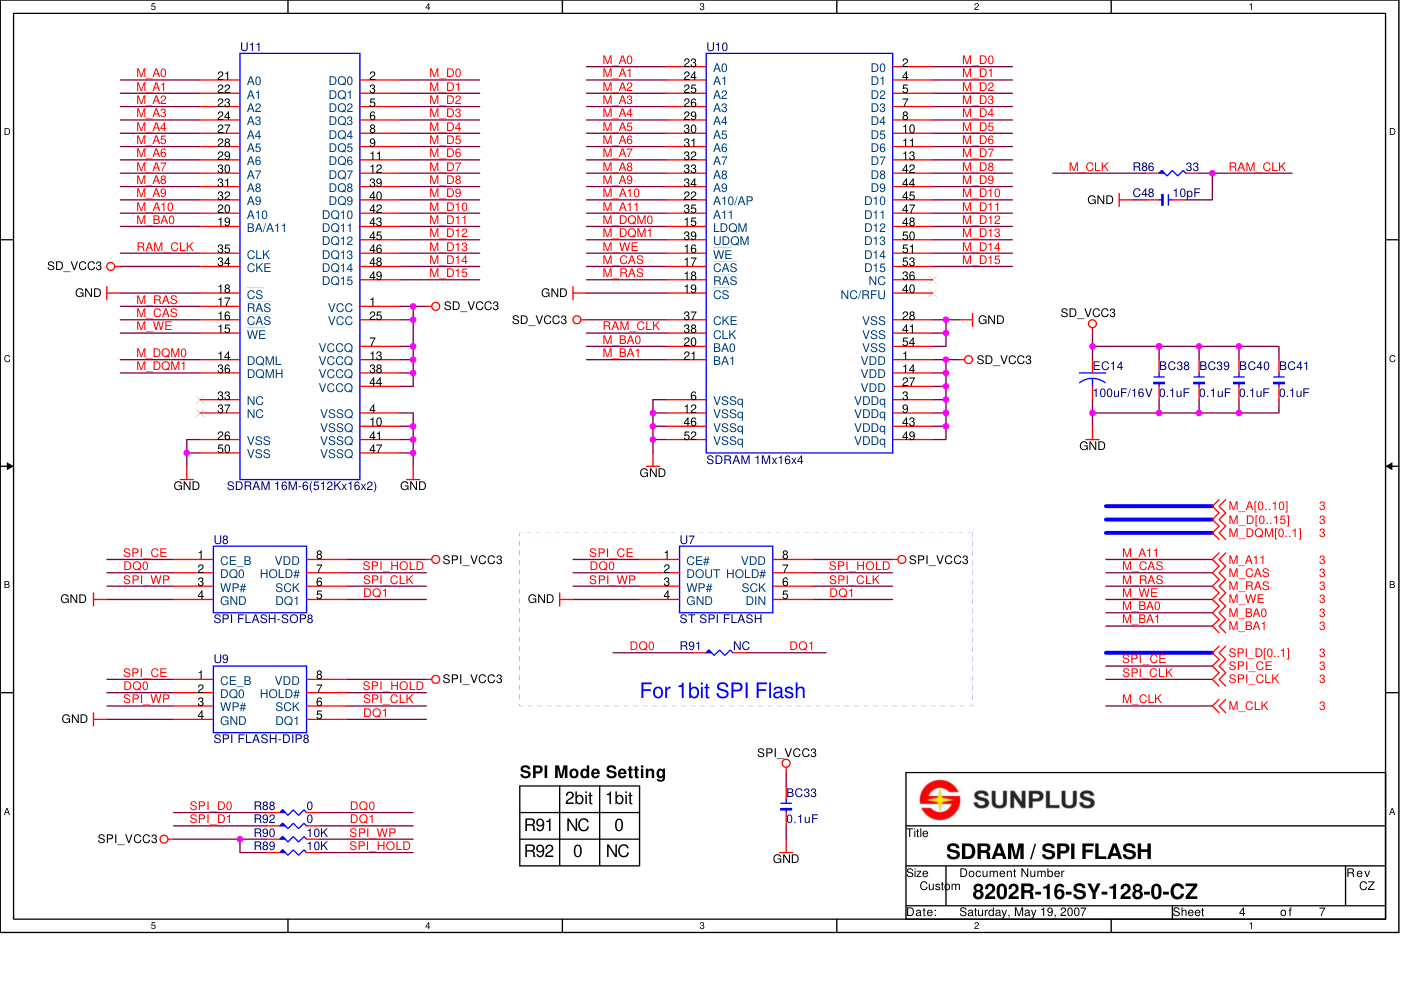1404x993 pixels.
Task: Click the SUNPLUS logo in title block
Action: click(x=1008, y=799)
